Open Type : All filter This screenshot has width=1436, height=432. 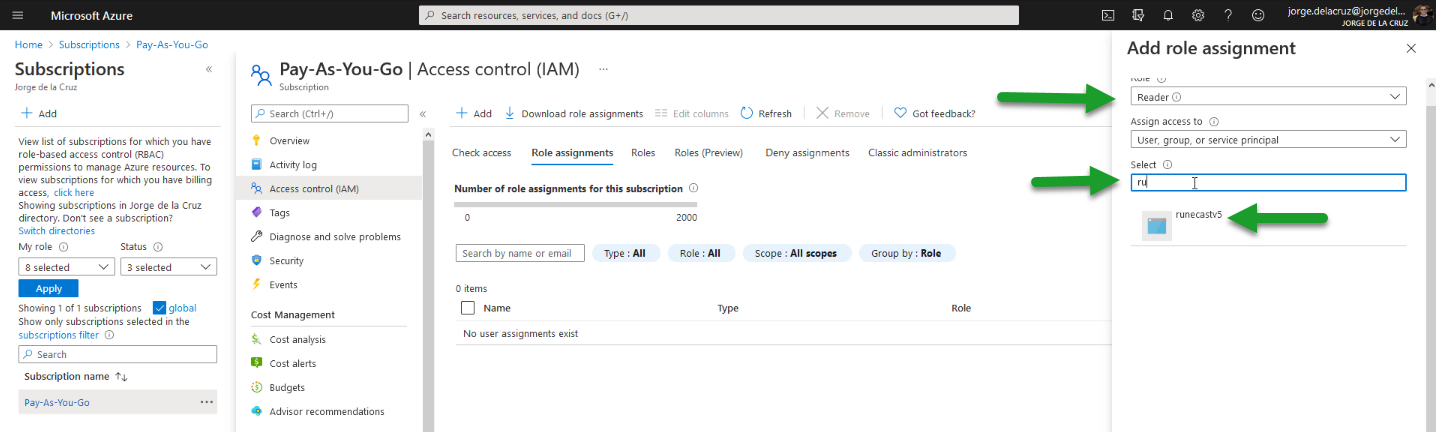pyautogui.click(x=626, y=254)
